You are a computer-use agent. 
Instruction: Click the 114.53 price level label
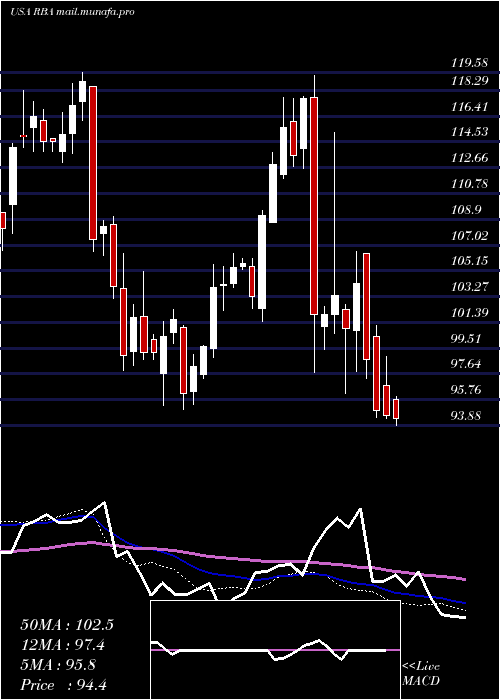(x=469, y=132)
